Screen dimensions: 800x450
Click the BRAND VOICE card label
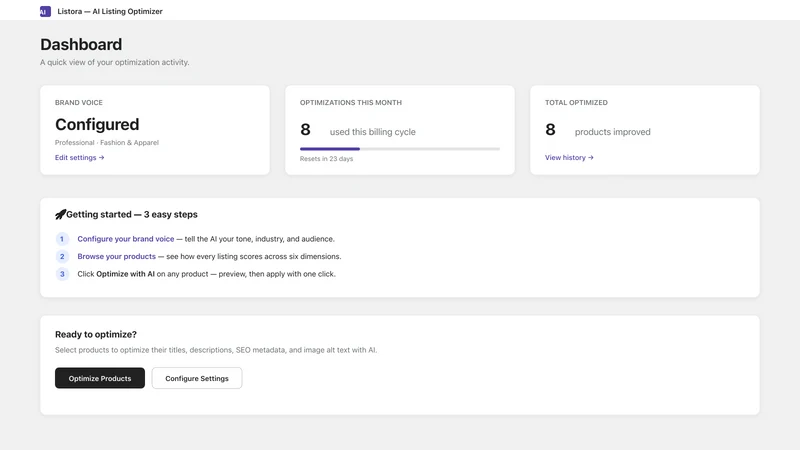tap(79, 103)
